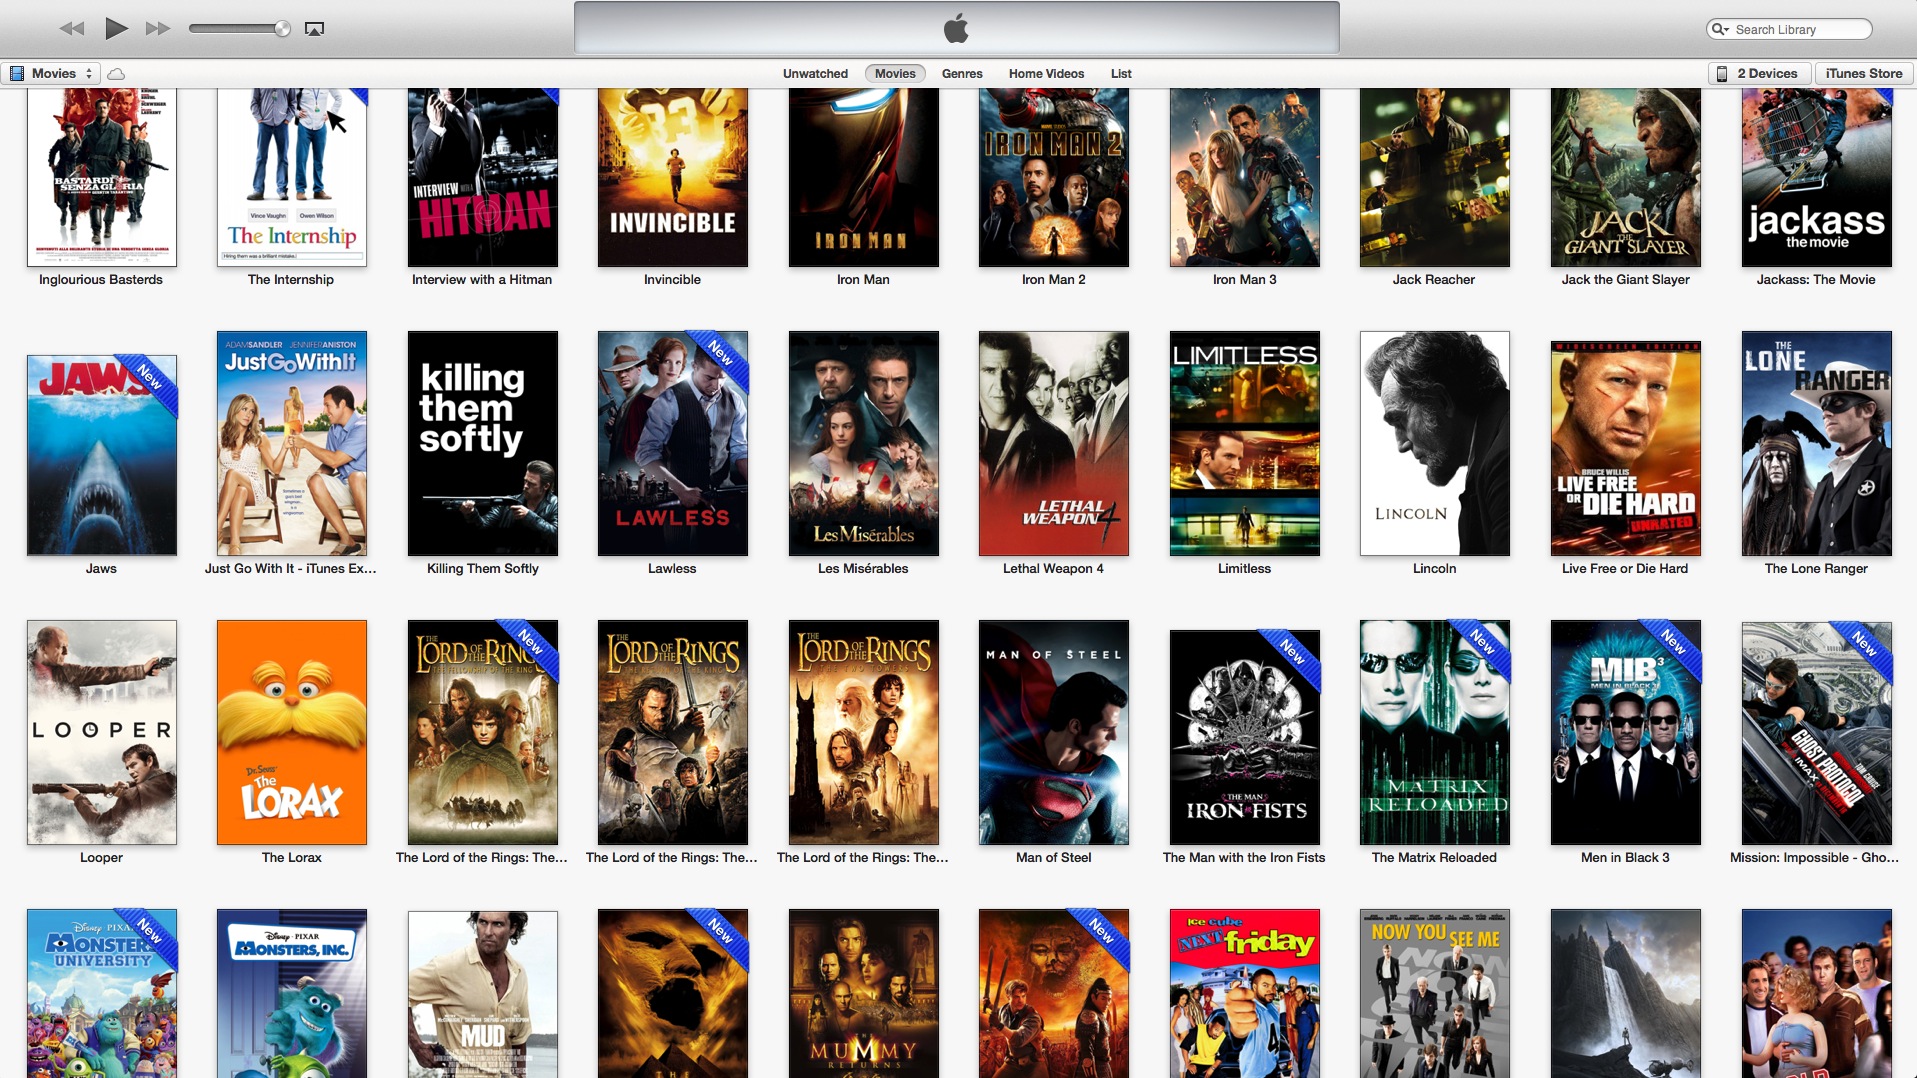1917x1078 pixels.
Task: Select The Lone Ranger poster
Action: [x=1817, y=443]
